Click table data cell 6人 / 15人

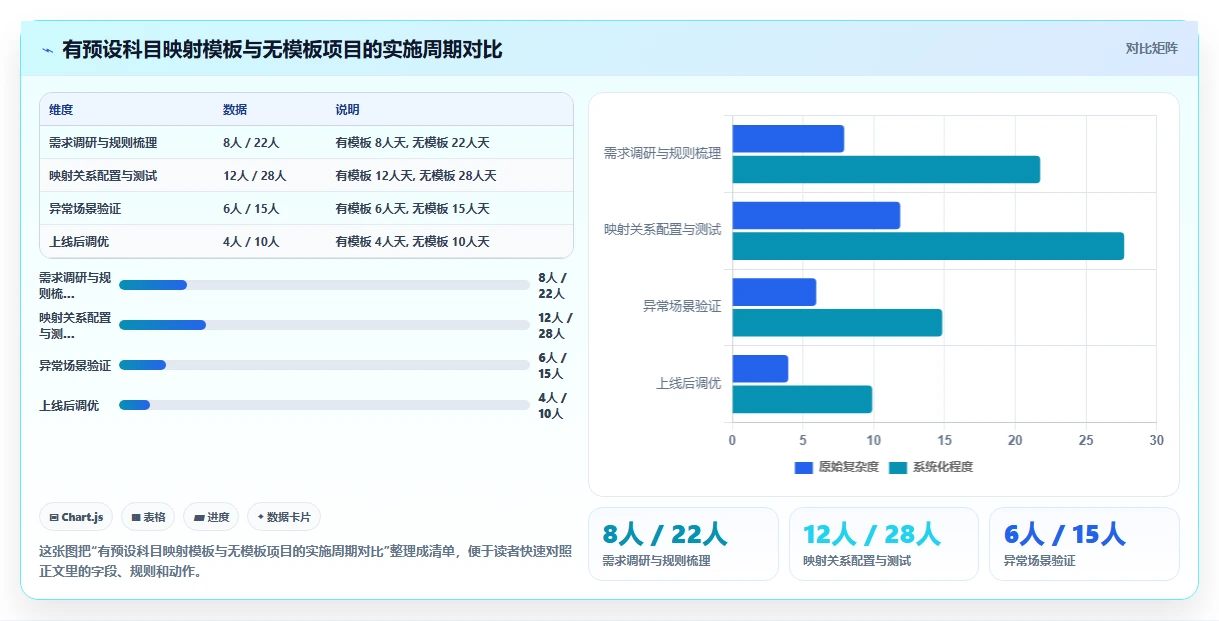251,209
